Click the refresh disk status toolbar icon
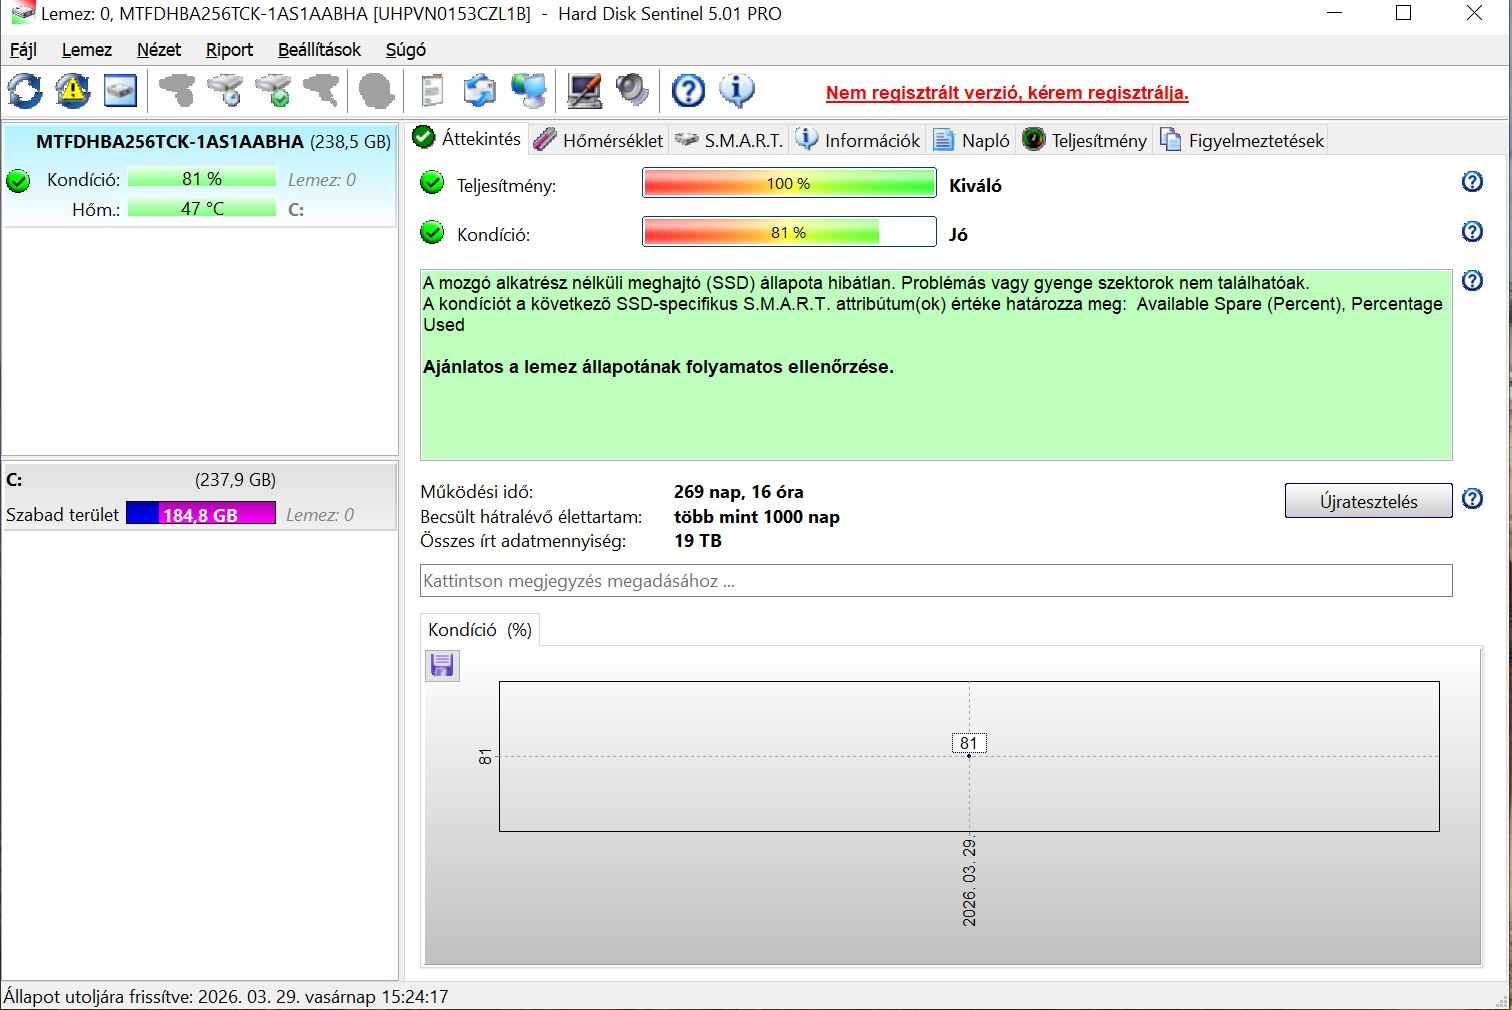The image size is (1512, 1010). pyautogui.click(x=25, y=91)
